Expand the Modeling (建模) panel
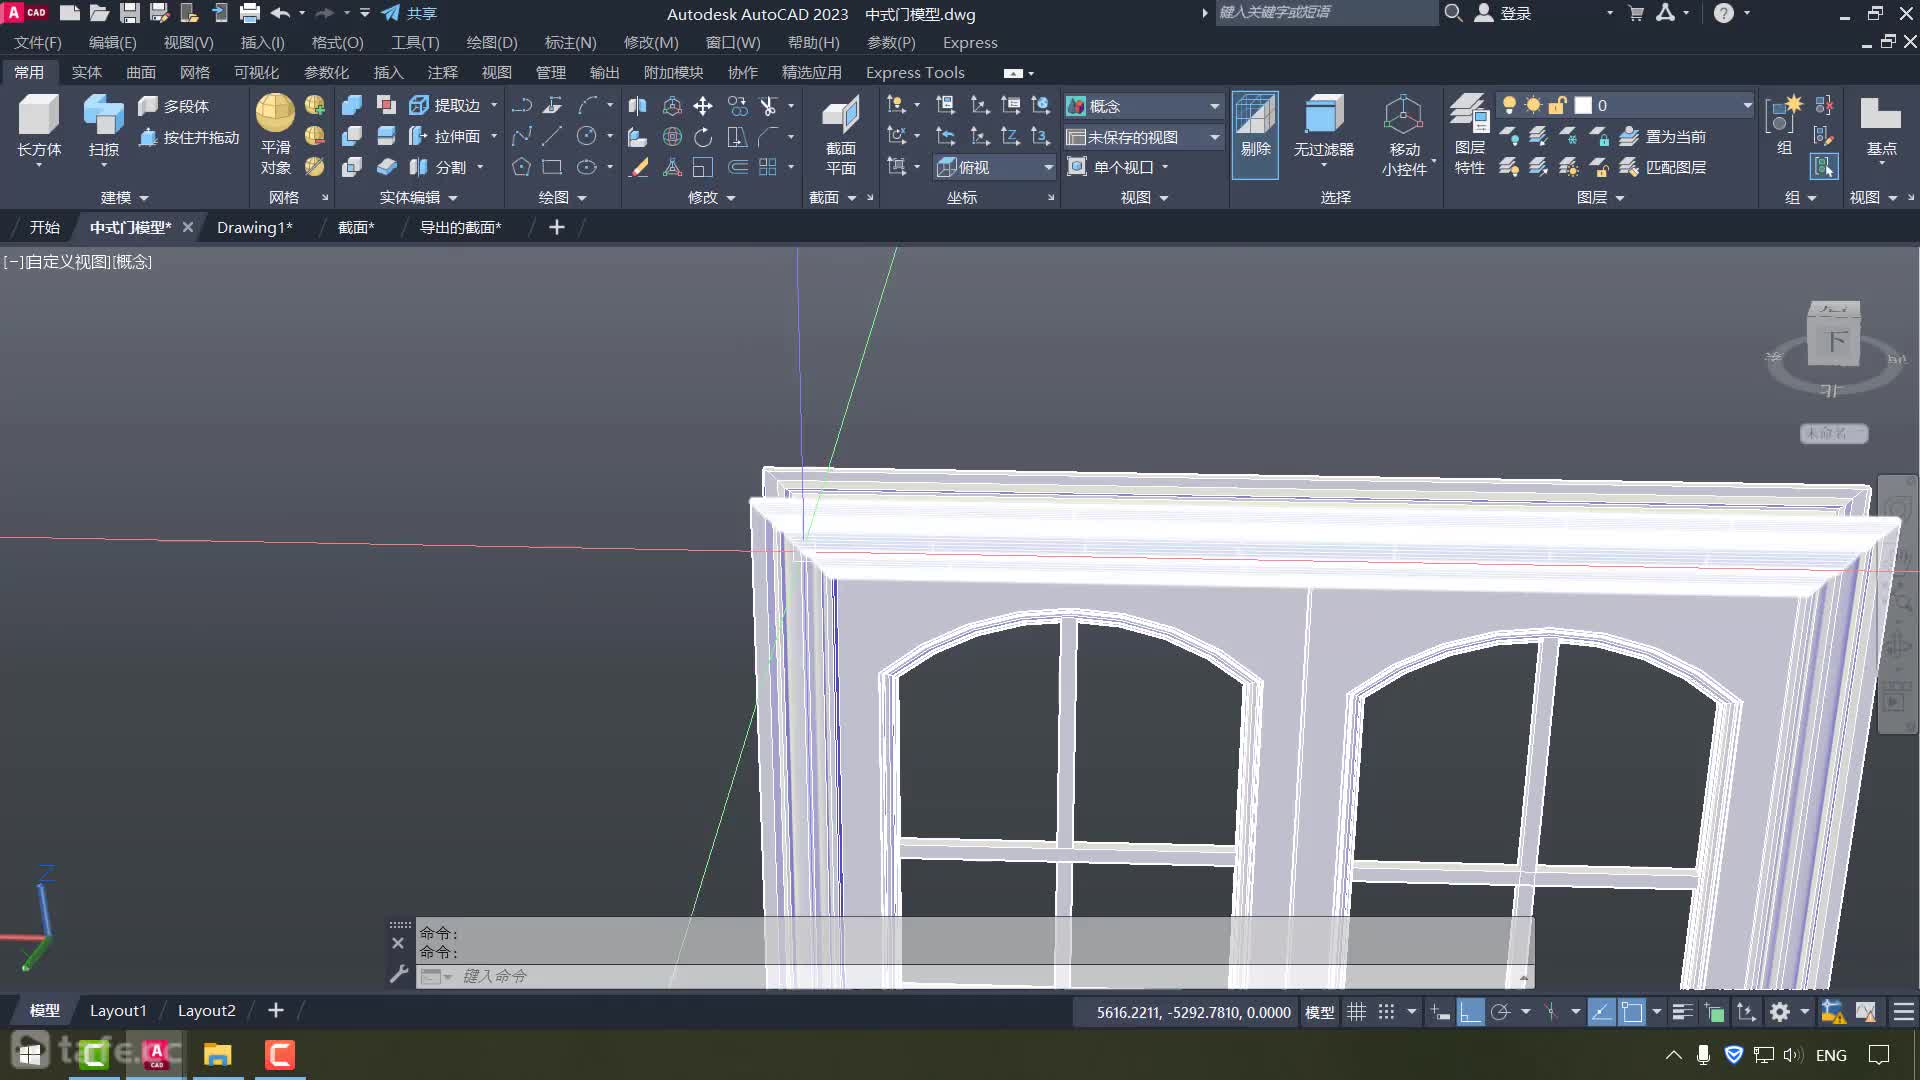1920x1080 pixels. [x=124, y=197]
